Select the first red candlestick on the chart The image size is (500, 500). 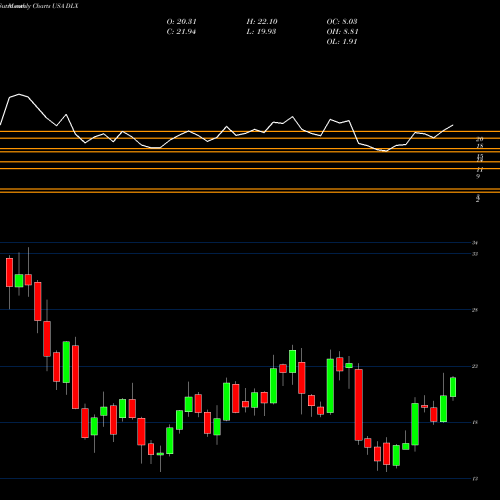pos(9,272)
